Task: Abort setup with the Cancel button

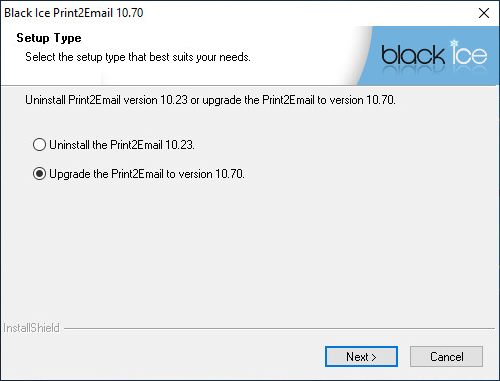Action: click(446, 357)
